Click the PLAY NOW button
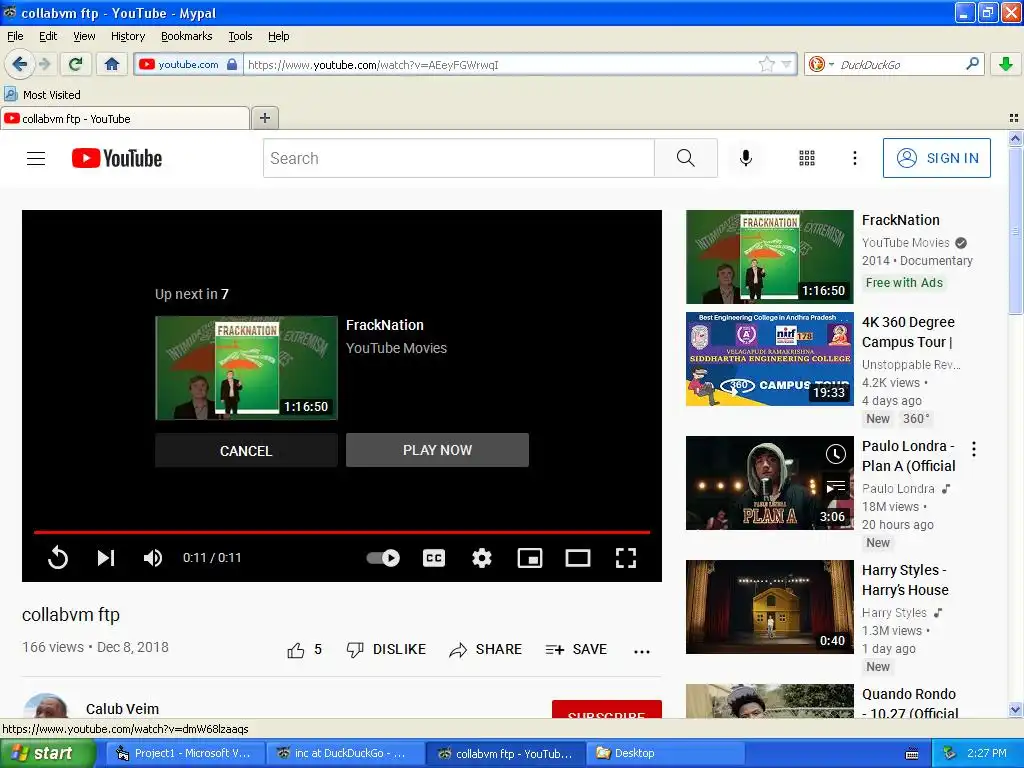Image resolution: width=1024 pixels, height=768 pixels. [x=438, y=450]
